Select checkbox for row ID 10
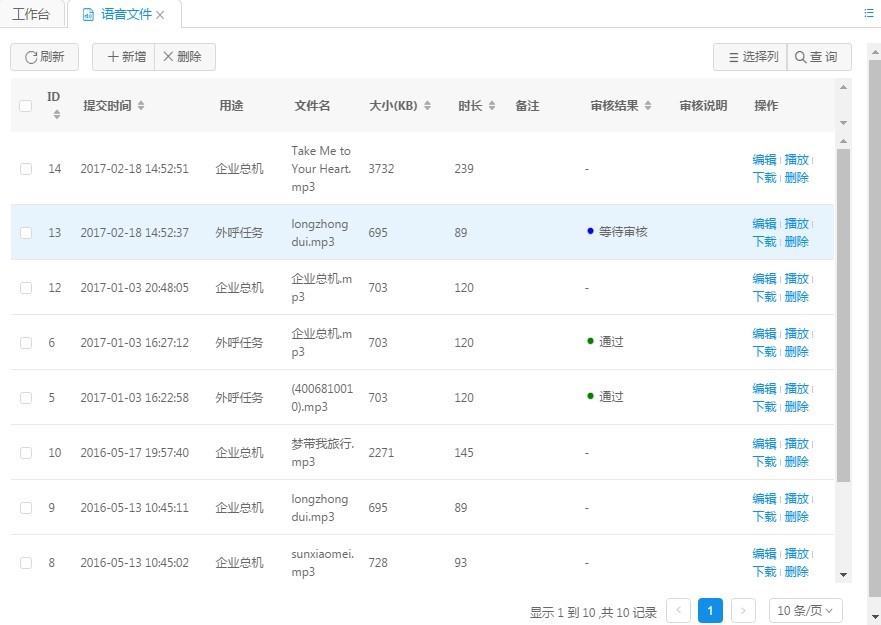The image size is (881, 625). point(26,453)
